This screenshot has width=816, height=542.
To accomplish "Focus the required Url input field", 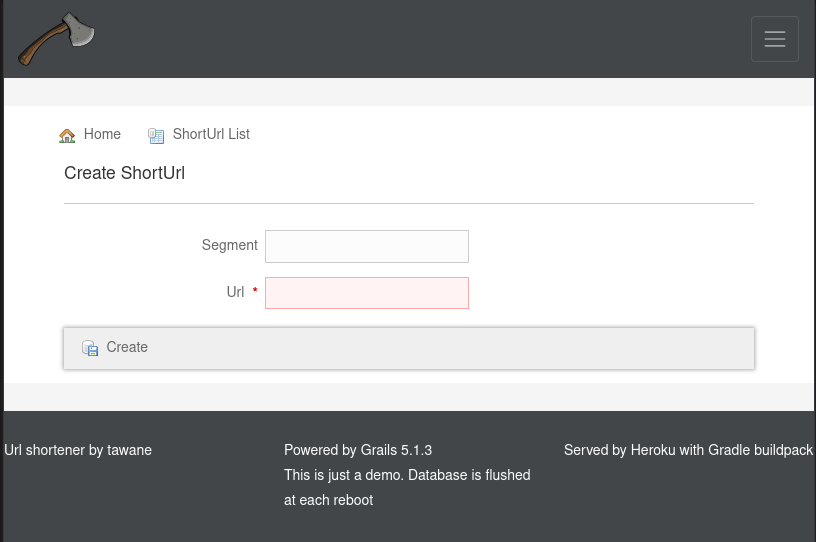I will 366,293.
